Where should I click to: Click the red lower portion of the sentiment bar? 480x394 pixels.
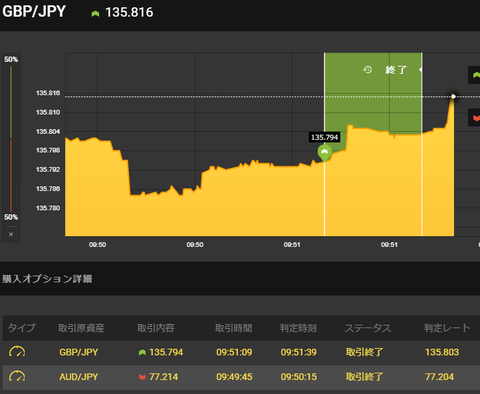tap(11, 175)
